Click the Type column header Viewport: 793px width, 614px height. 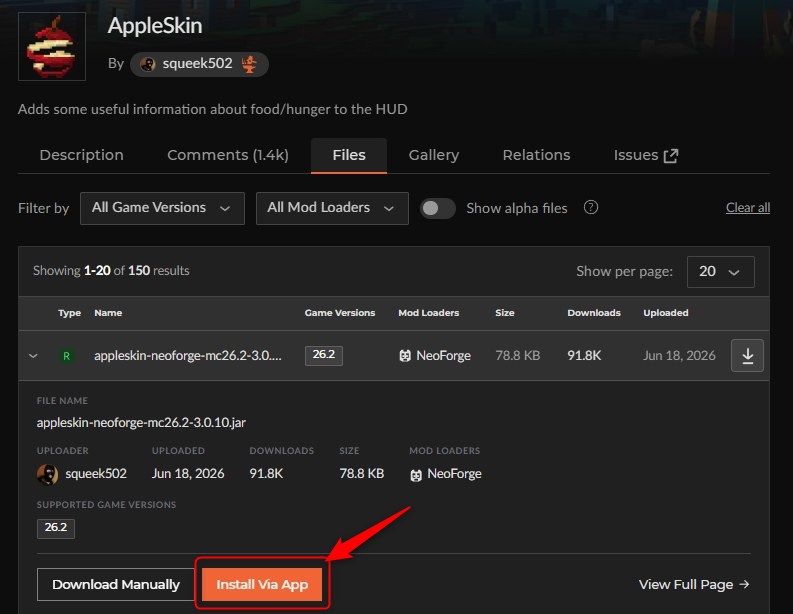click(x=69, y=313)
